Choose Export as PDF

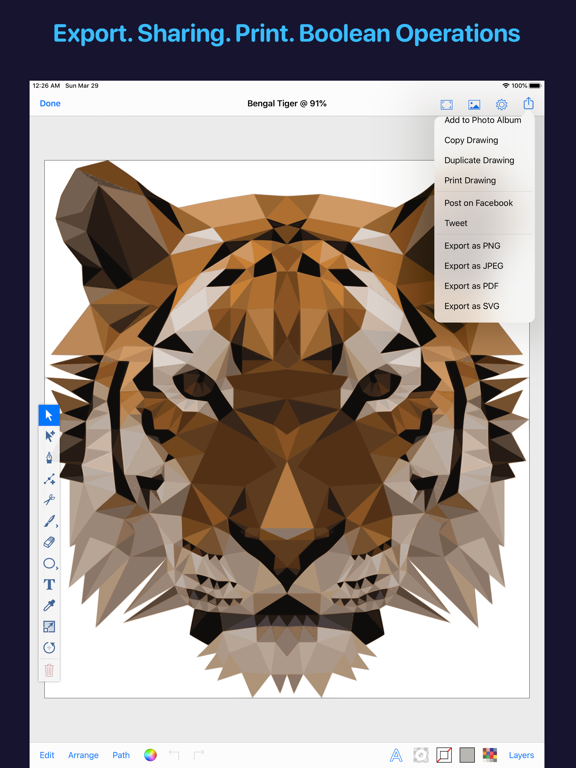pyautogui.click(x=471, y=286)
